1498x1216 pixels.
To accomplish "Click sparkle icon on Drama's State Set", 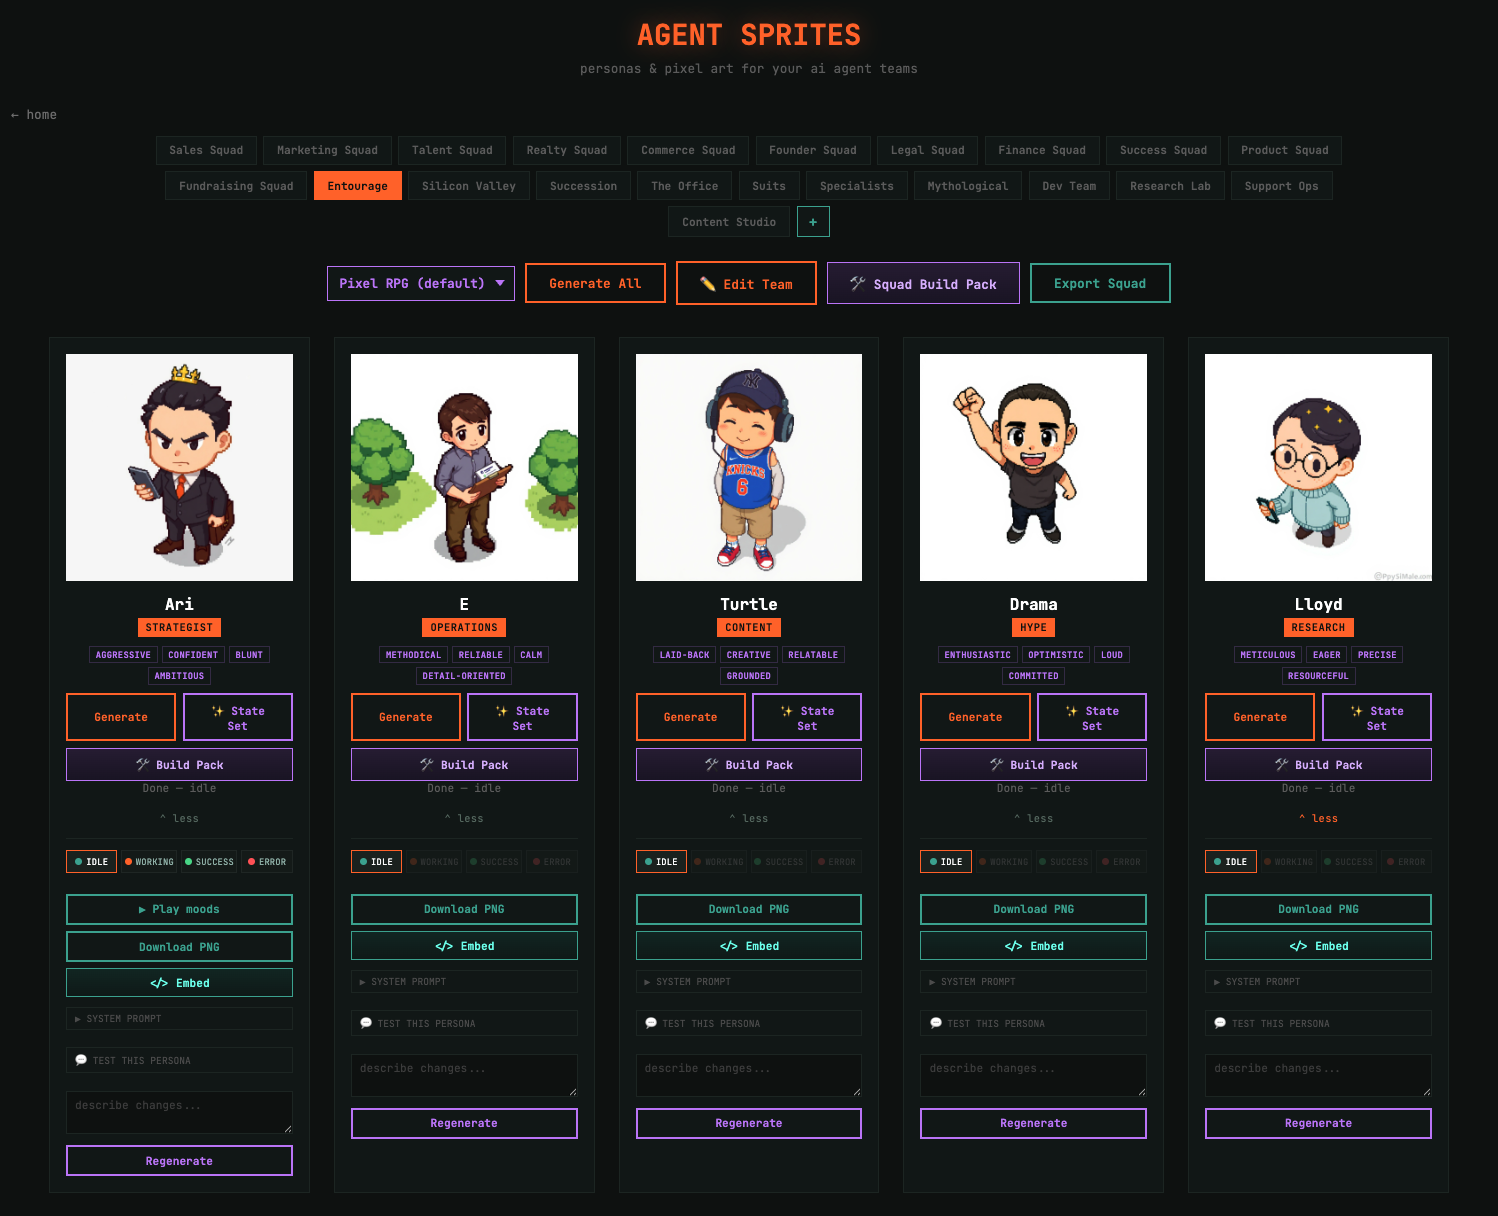I will [1072, 711].
